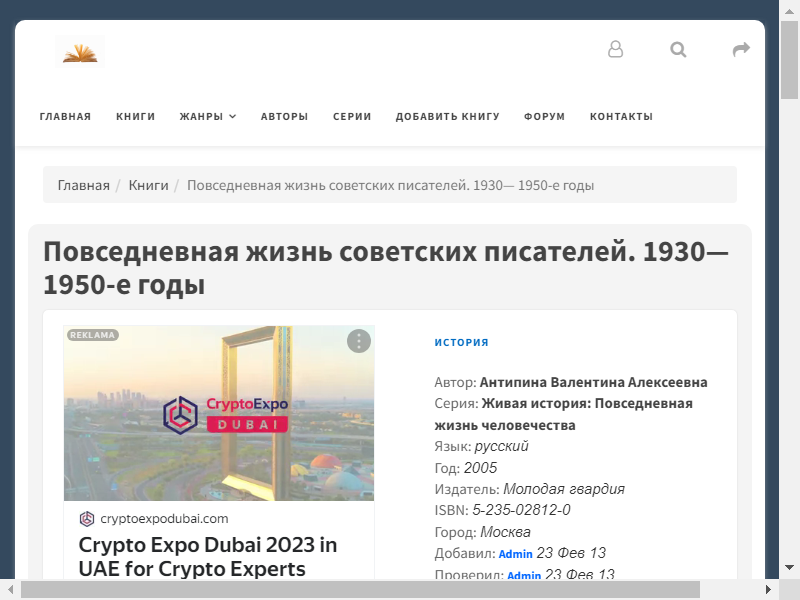This screenshot has height=600, width=800.
Task: Open the Серии menu item
Action: [352, 116]
